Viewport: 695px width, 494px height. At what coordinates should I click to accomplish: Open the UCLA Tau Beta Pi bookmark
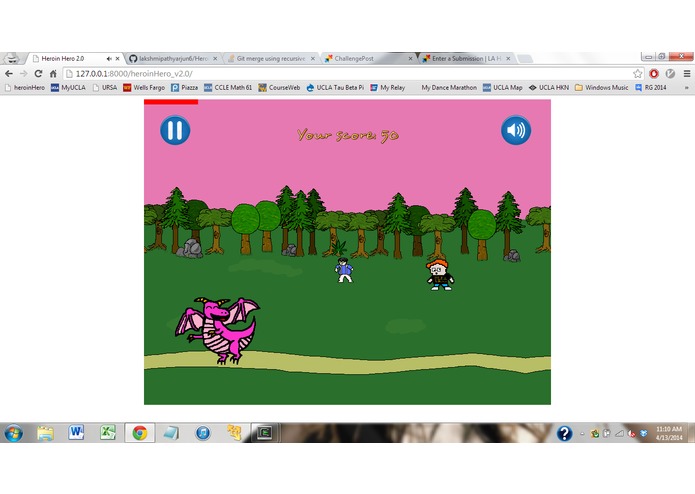tap(335, 88)
